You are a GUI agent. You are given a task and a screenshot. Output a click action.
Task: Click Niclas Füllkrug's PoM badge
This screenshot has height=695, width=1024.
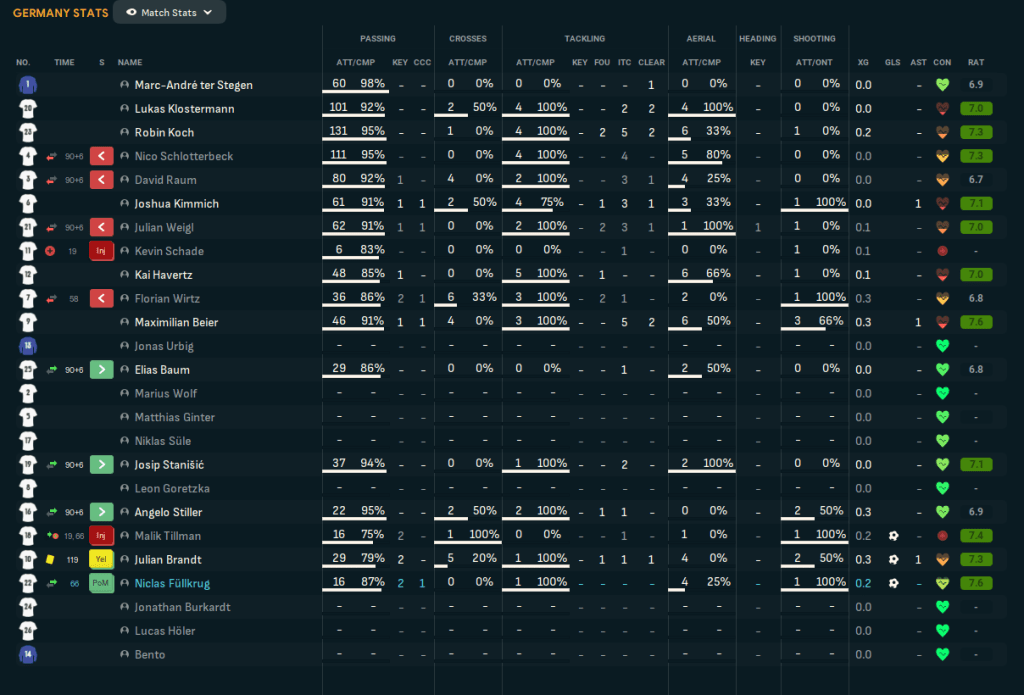tap(101, 583)
